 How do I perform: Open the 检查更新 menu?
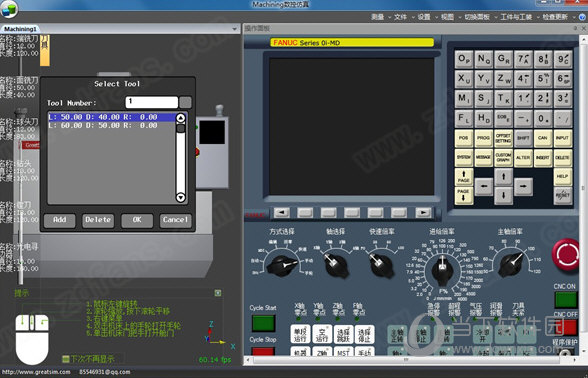point(555,17)
